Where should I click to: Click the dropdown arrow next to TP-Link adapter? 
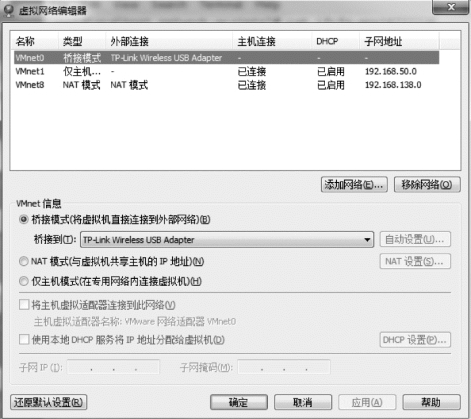367,240
